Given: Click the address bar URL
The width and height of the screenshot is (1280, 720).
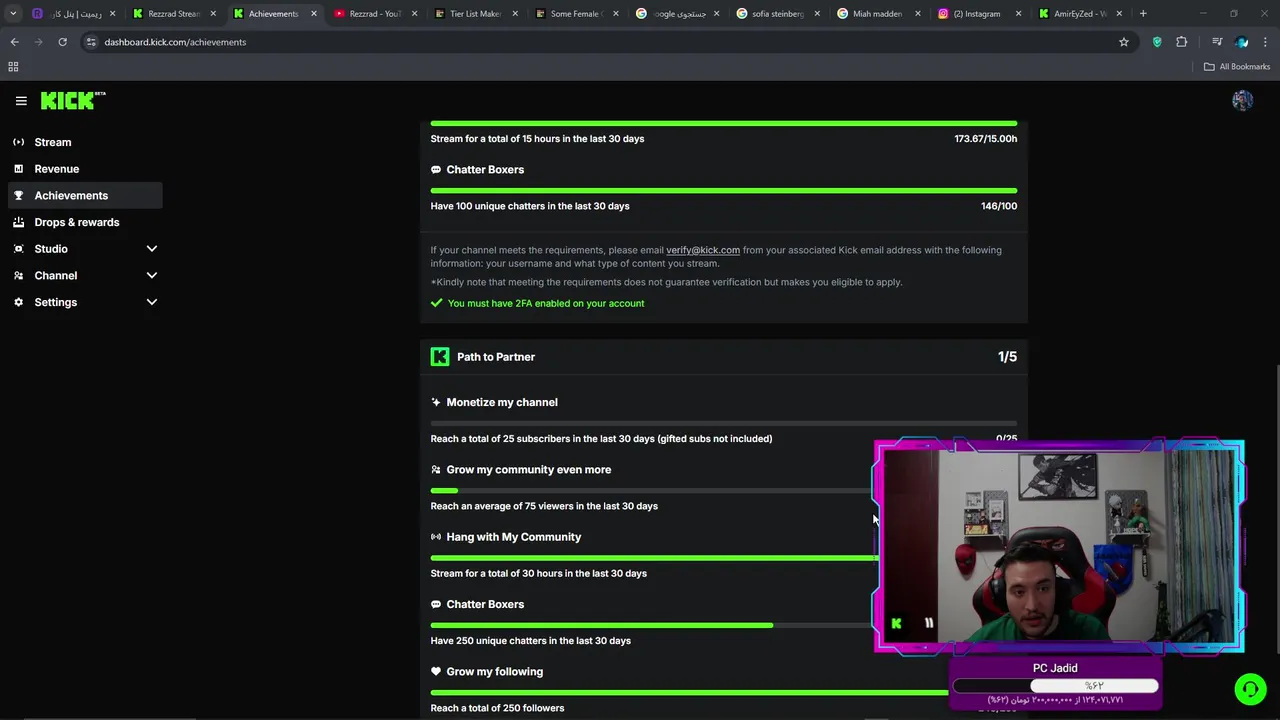Looking at the screenshot, I should click(x=175, y=42).
